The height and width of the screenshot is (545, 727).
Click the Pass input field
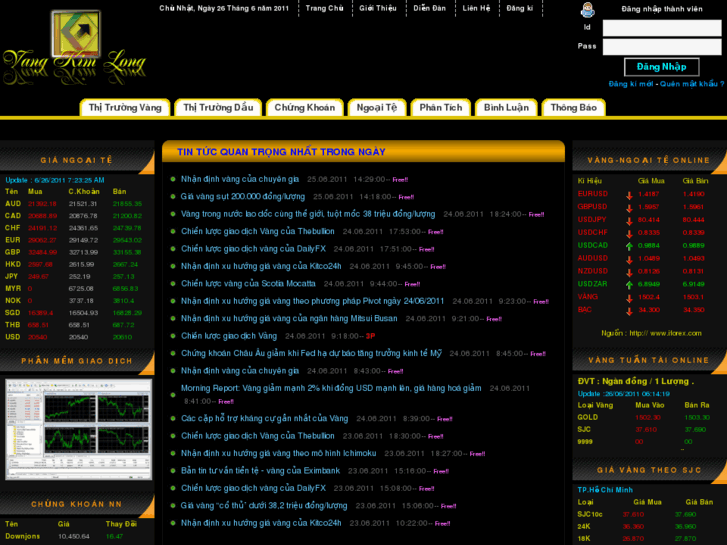click(x=662, y=47)
